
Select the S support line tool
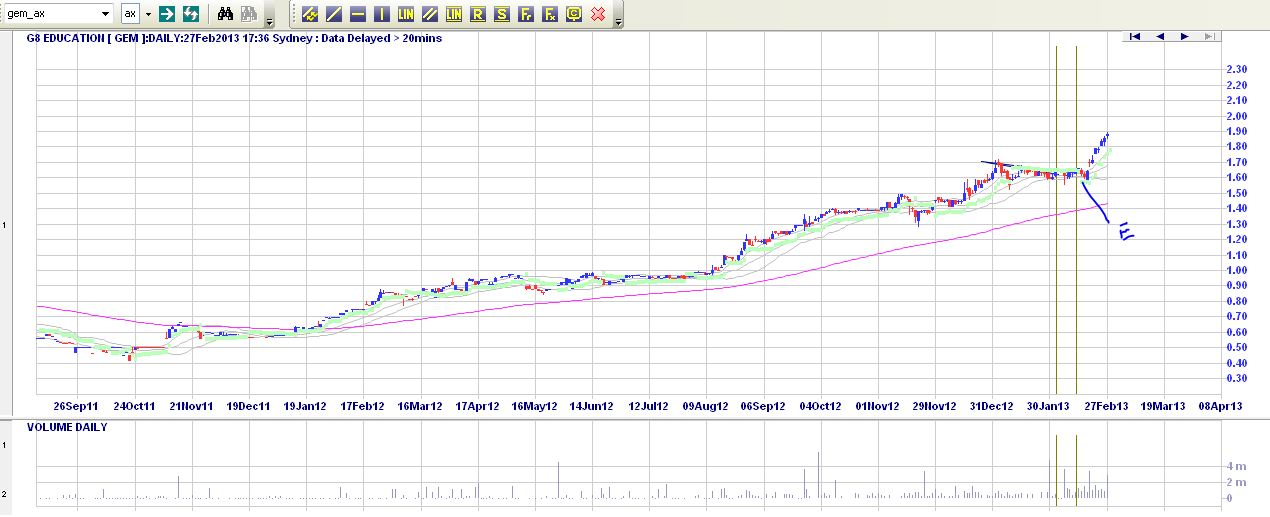[502, 14]
